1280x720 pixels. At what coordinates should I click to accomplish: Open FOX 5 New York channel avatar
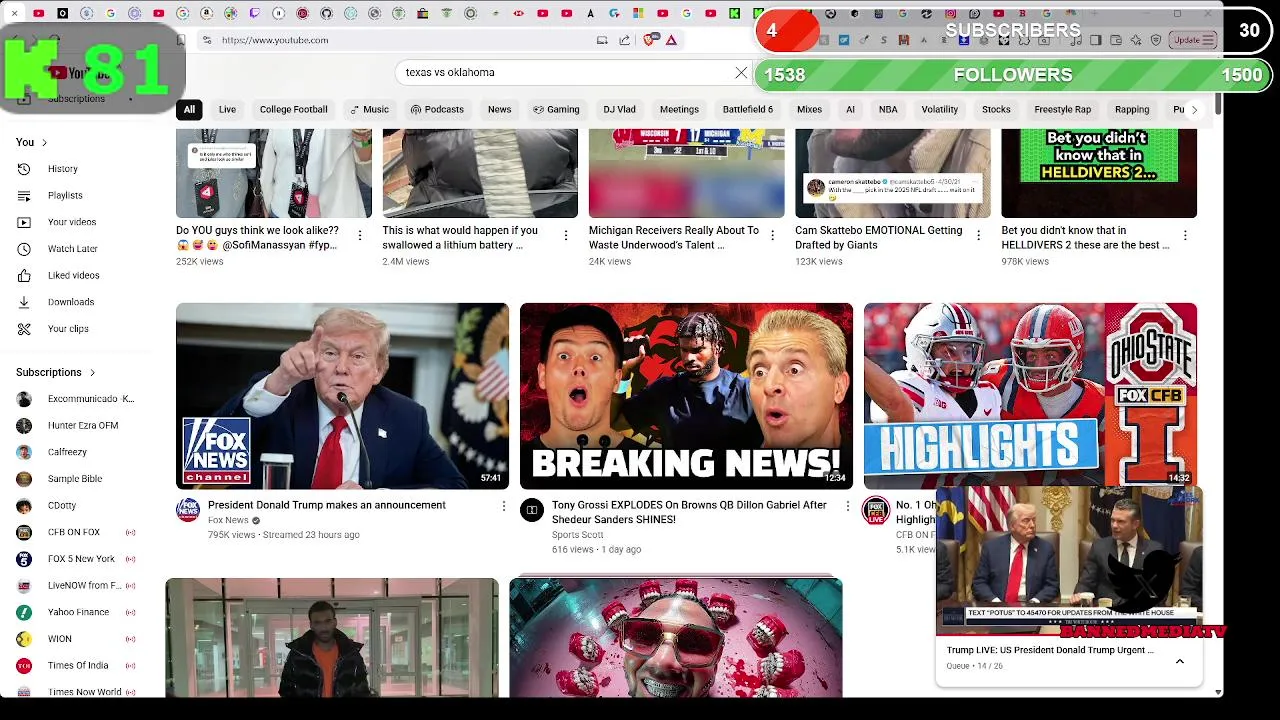[24, 559]
